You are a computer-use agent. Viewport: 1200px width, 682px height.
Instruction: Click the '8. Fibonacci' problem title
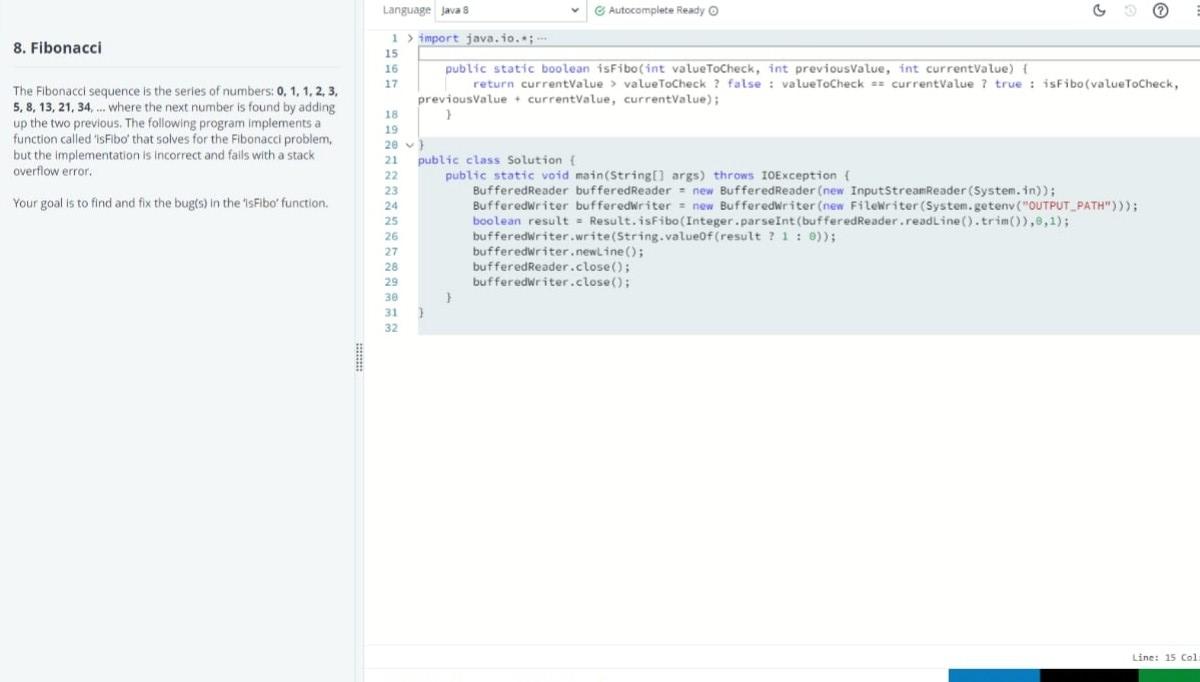58,48
